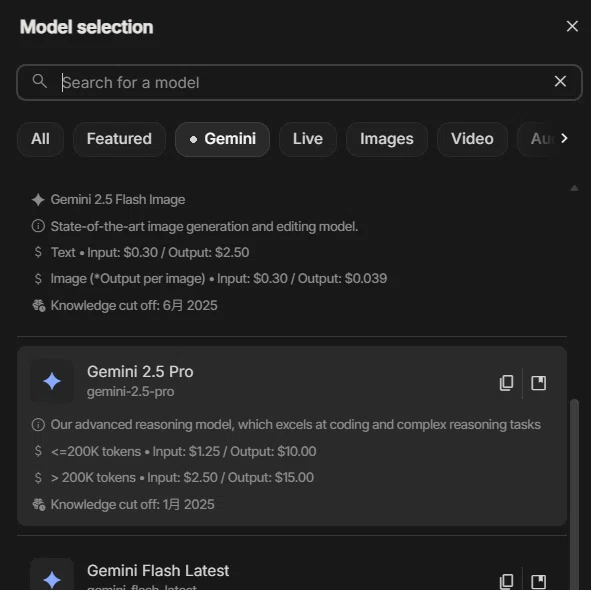Filter models by Live

pyautogui.click(x=308, y=139)
